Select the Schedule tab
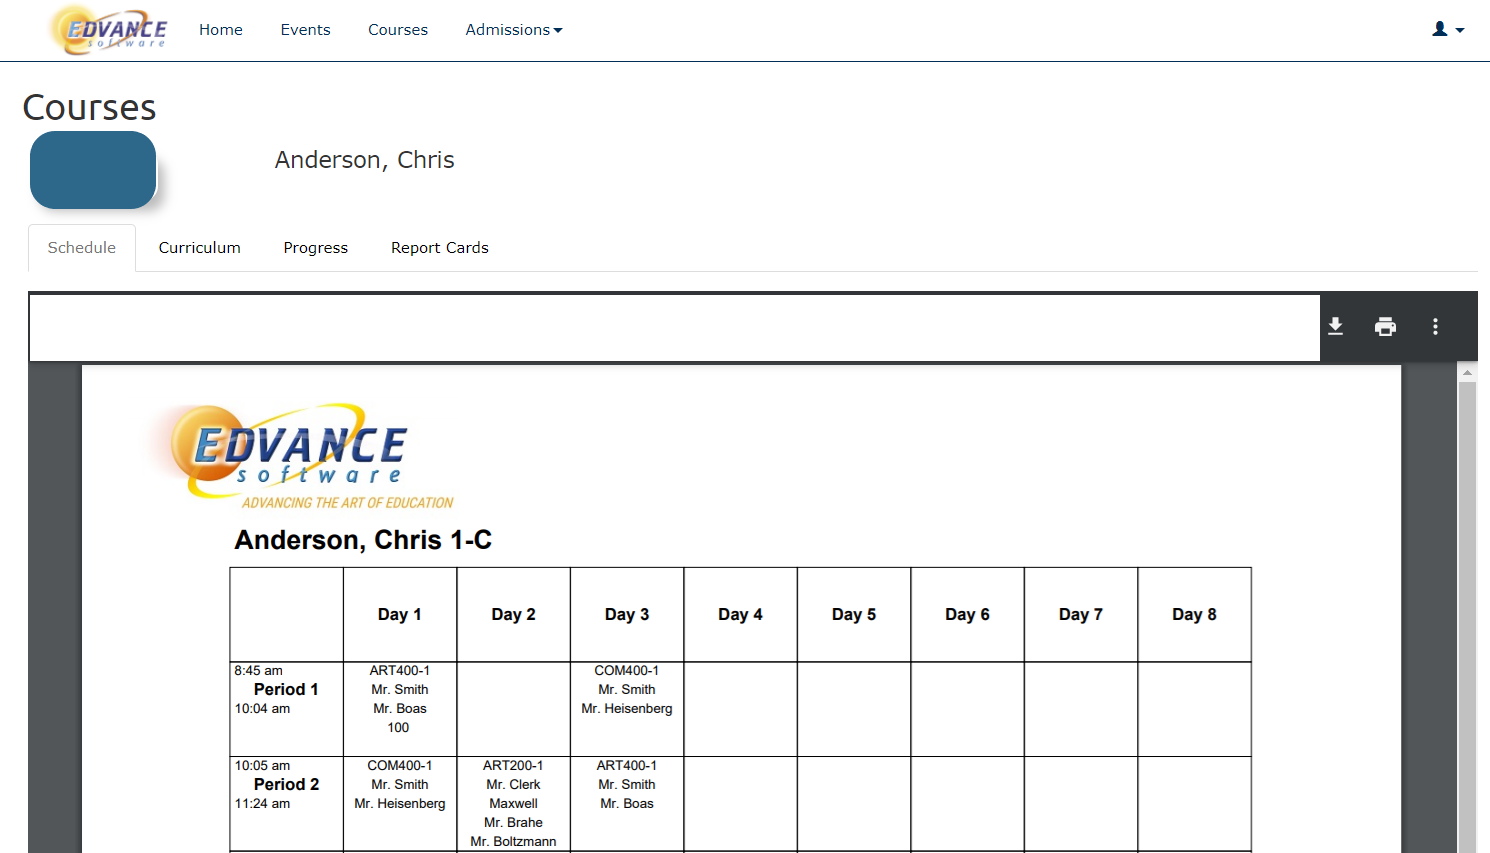Viewport: 1490px width, 853px height. (82, 248)
